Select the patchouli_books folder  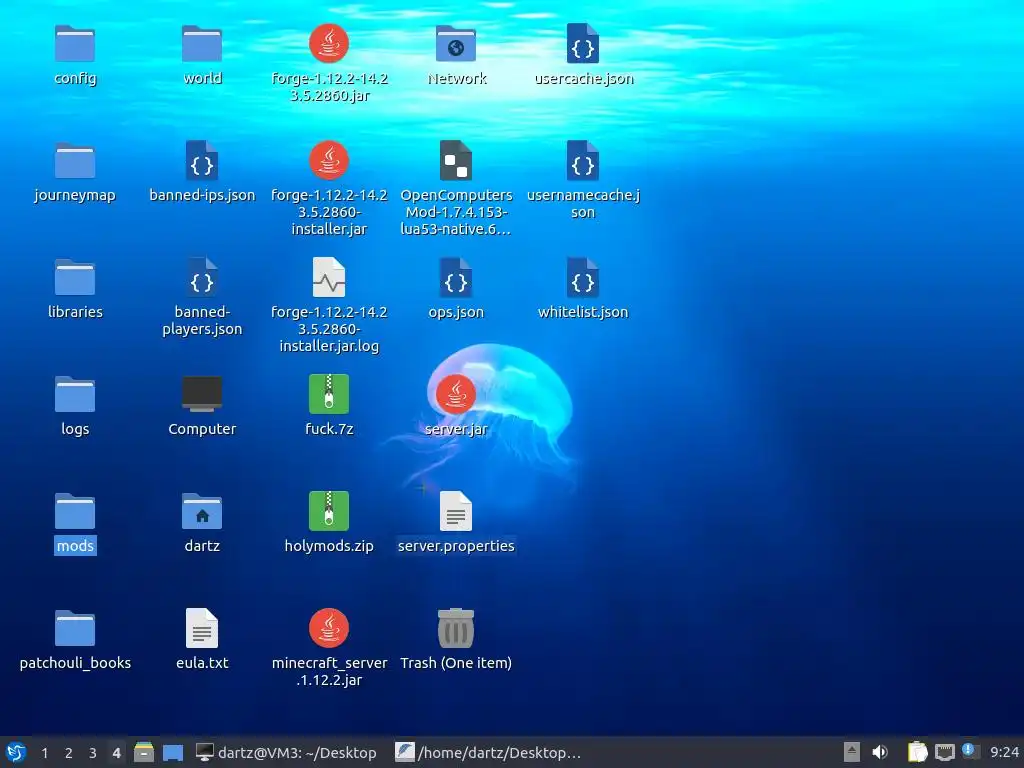pos(75,628)
